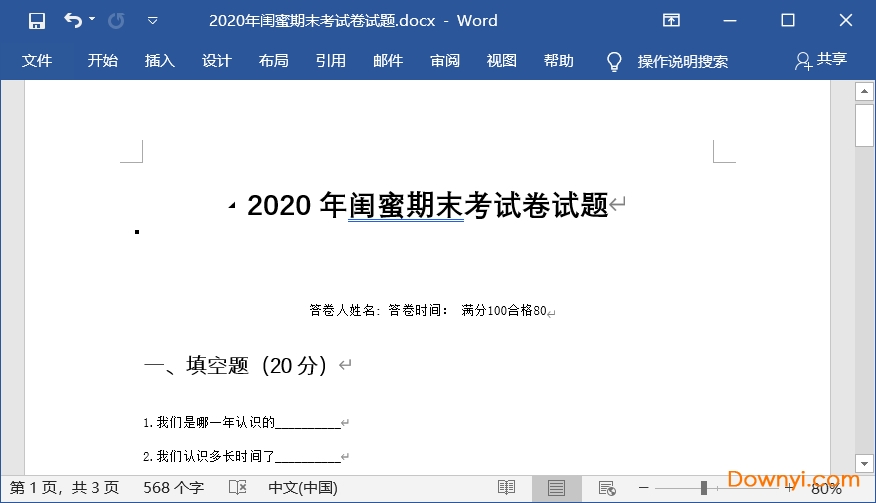The height and width of the screenshot is (503, 876).
Task: Click the vertical scrollbar thumb
Action: coord(864,124)
